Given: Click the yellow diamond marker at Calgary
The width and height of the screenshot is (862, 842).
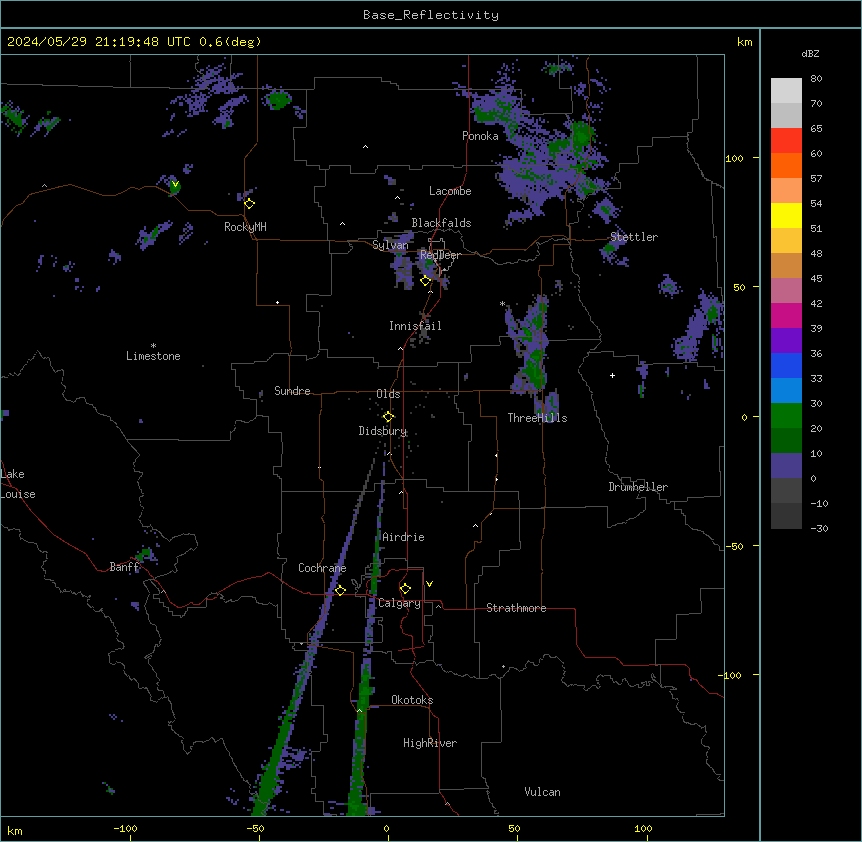Looking at the screenshot, I should 405,589.
